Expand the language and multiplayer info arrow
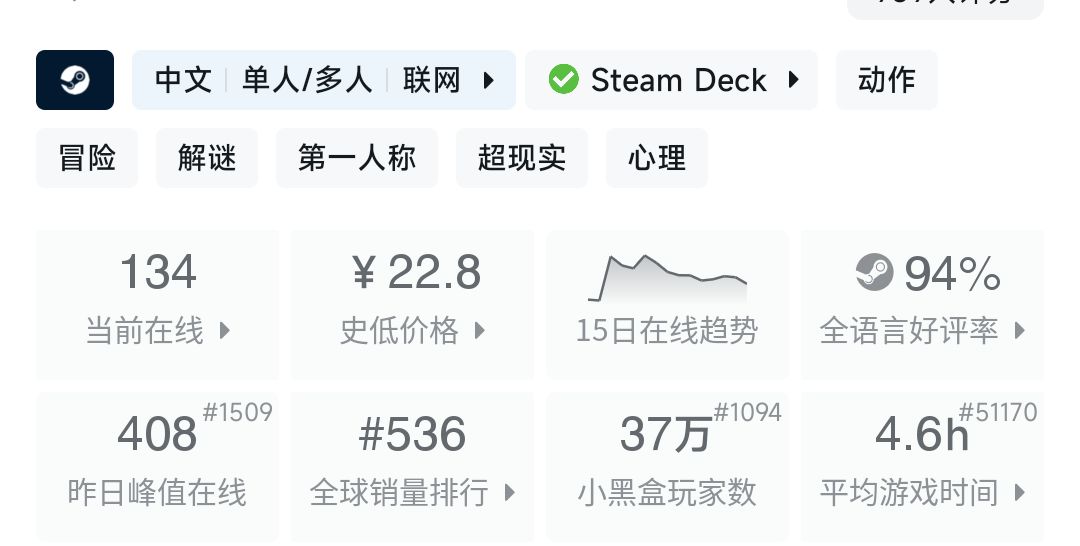1080x546 pixels. (x=489, y=80)
